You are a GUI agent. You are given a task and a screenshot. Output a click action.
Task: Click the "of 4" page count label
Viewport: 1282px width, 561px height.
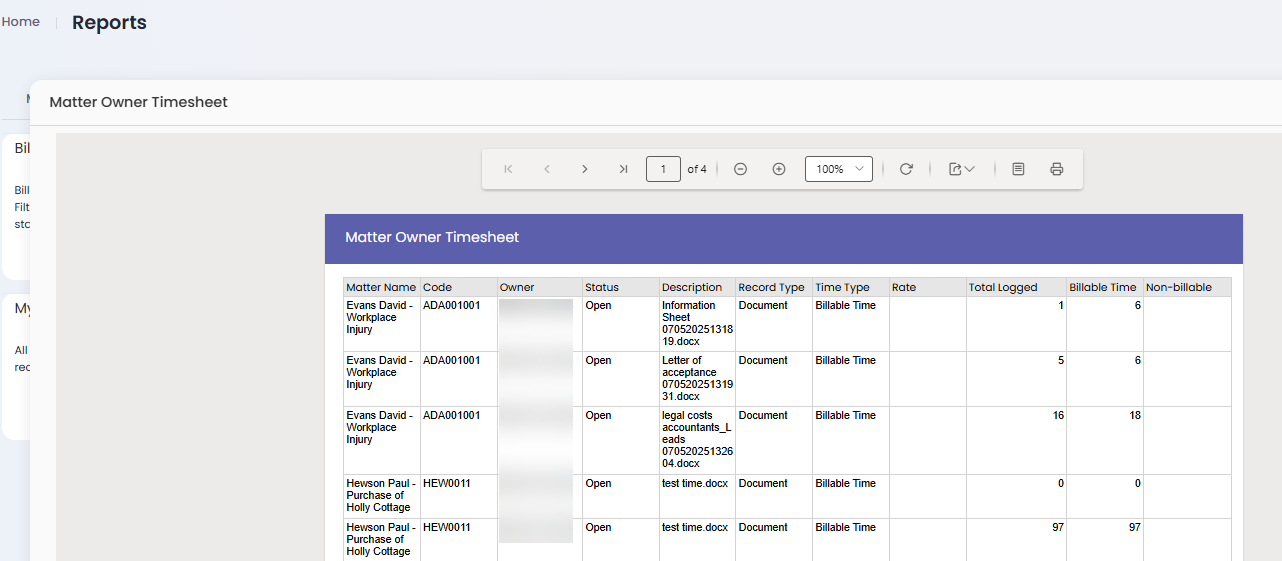tap(697, 169)
